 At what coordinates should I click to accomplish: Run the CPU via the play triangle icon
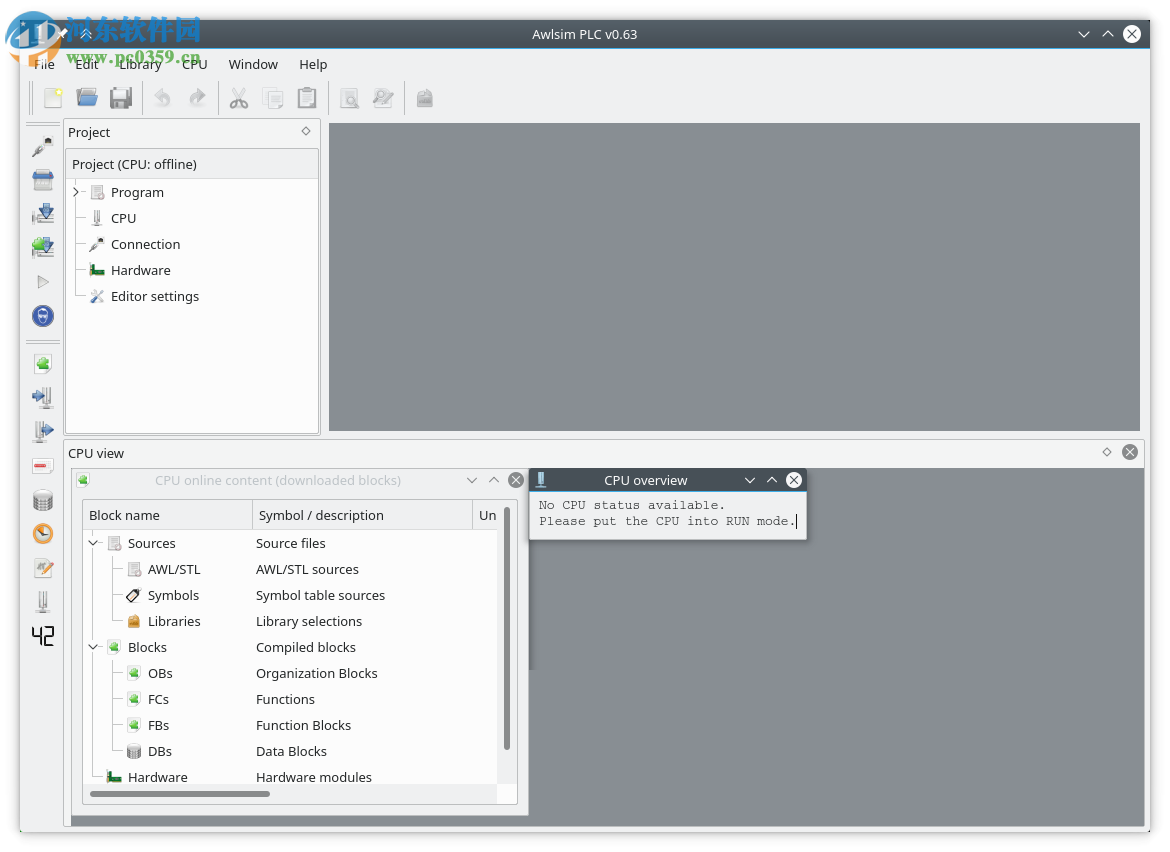pyautogui.click(x=42, y=281)
